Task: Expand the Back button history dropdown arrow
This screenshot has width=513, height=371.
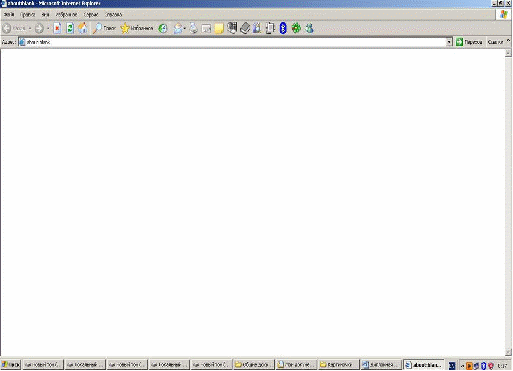Action: (x=30, y=29)
